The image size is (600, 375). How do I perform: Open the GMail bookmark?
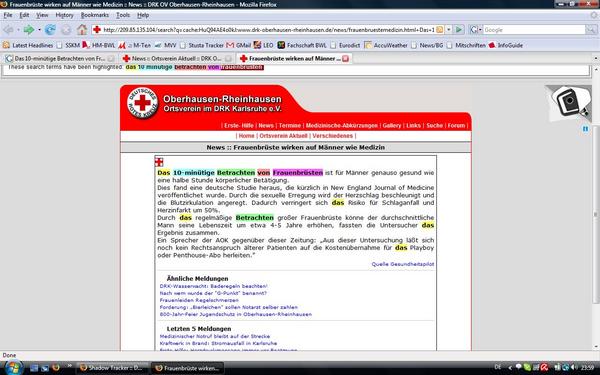(238, 45)
